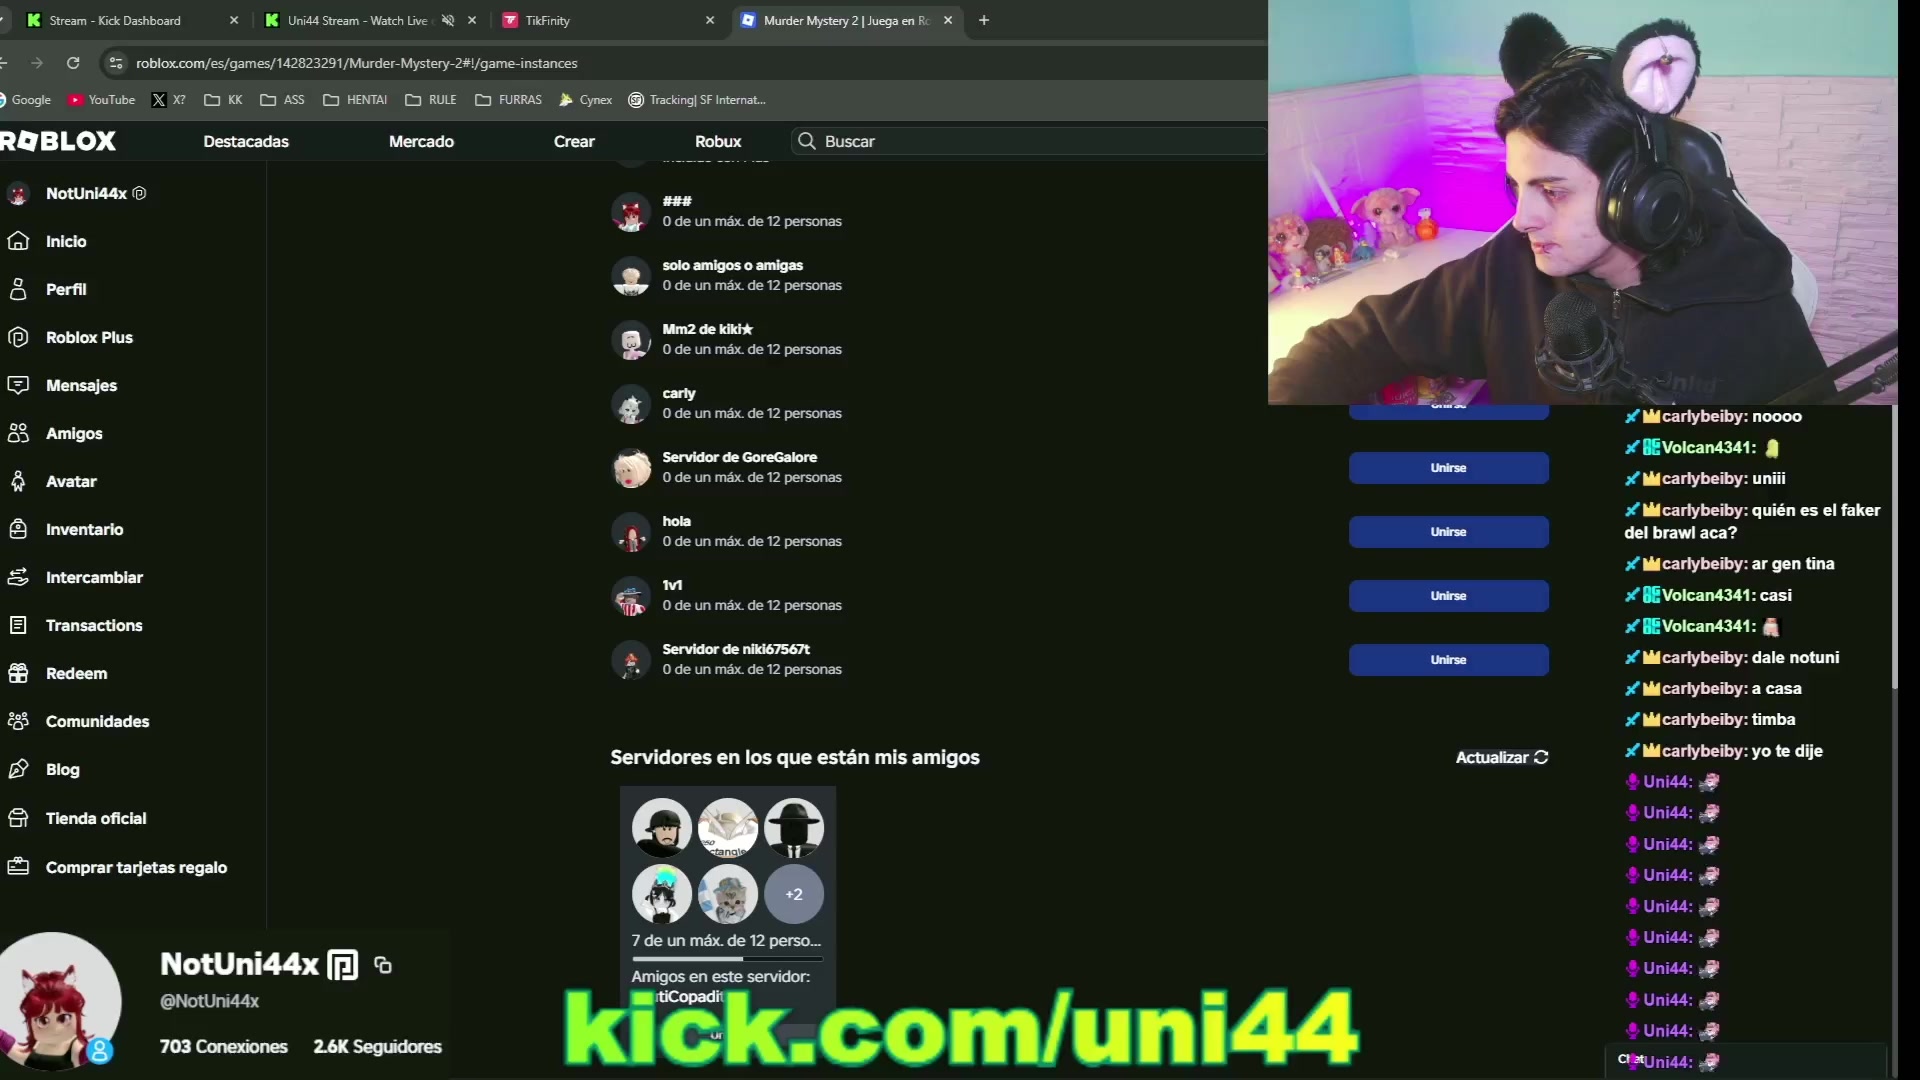Reload the page with the browser refresh icon

pyautogui.click(x=73, y=63)
